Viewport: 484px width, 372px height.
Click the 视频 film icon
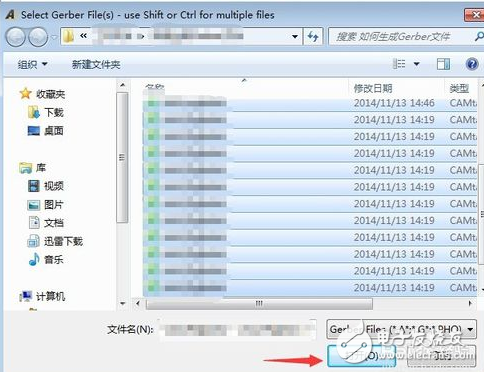point(34,186)
